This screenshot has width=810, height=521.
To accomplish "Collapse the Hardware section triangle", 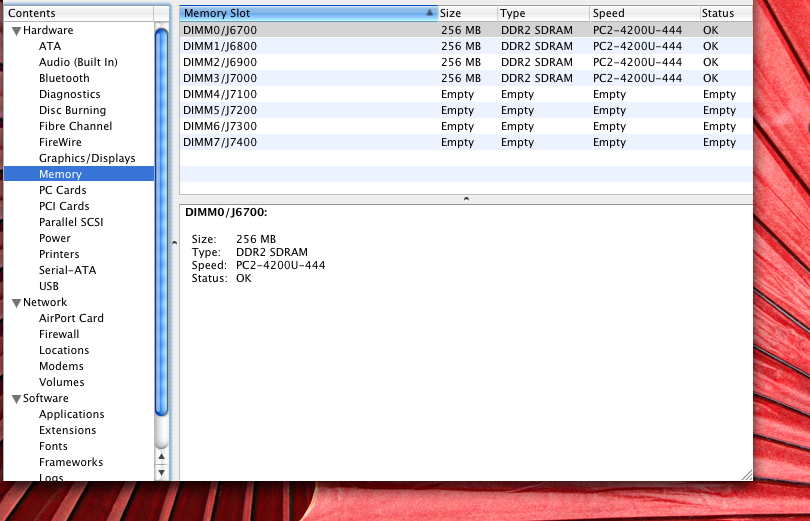I will click(x=17, y=31).
